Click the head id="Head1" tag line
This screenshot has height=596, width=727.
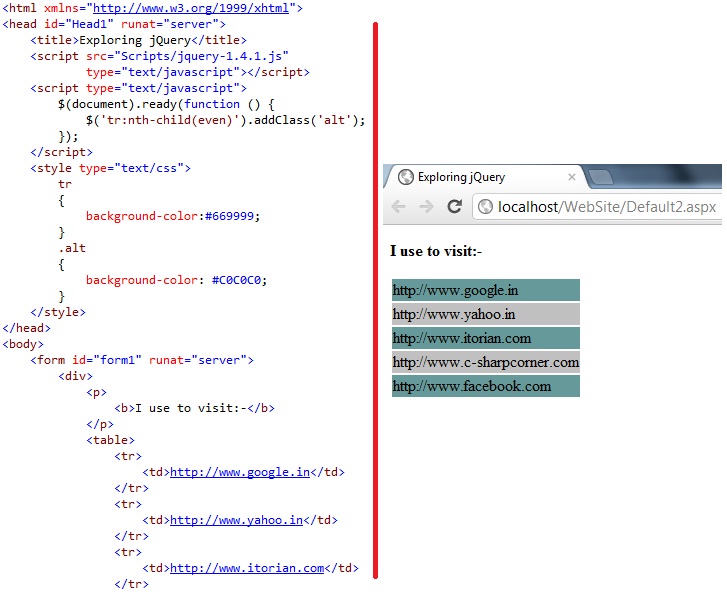tap(114, 24)
